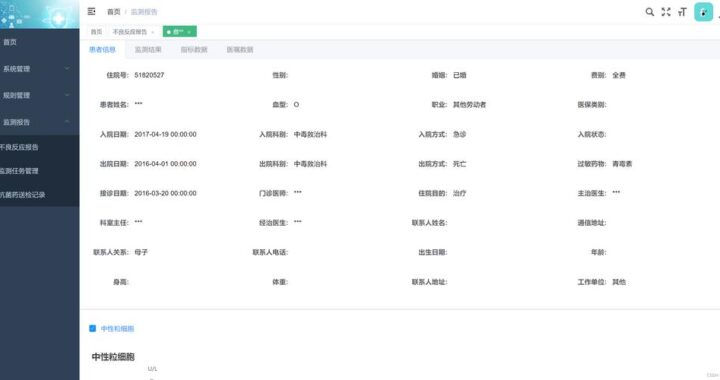The height and width of the screenshot is (380, 720).
Task: Click the 费别 value 全费
Action: 619,75
